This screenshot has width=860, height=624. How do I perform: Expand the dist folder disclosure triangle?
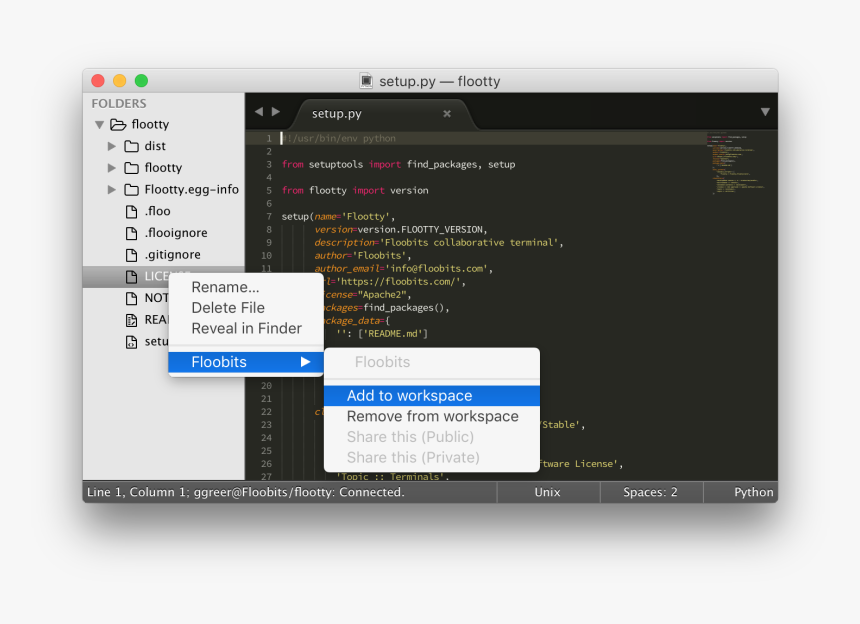113,145
